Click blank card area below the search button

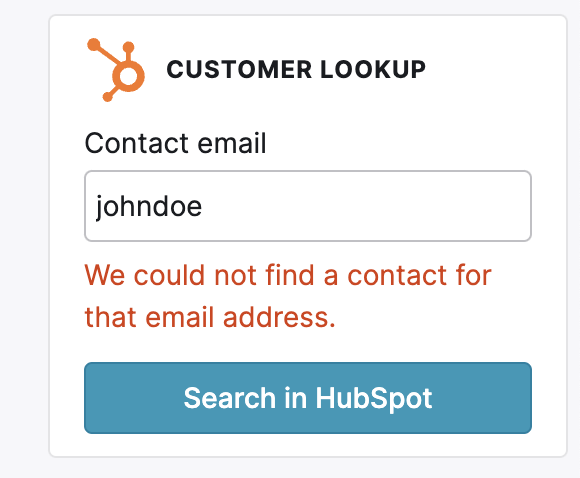click(x=308, y=445)
